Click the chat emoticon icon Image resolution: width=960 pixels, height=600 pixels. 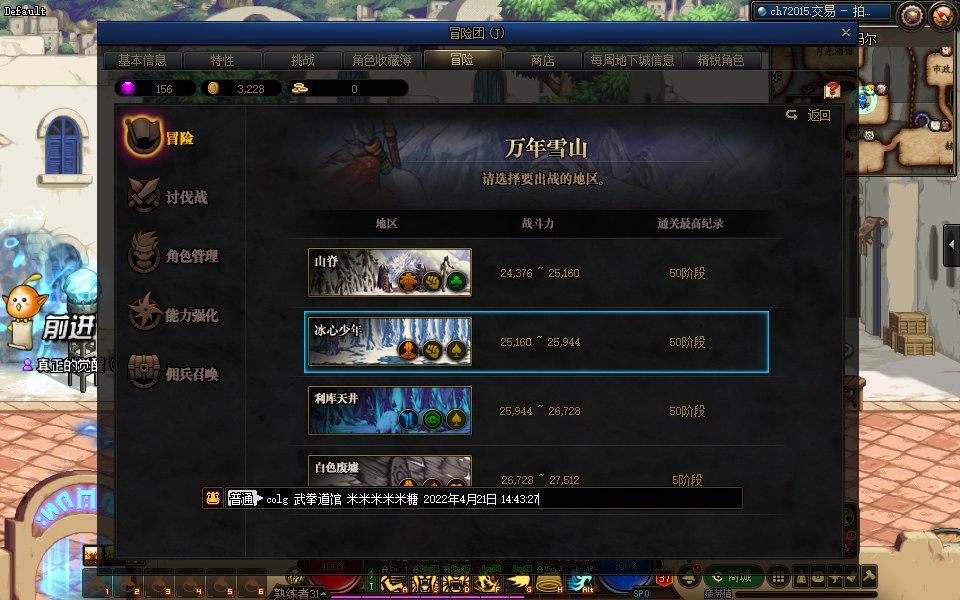point(212,498)
